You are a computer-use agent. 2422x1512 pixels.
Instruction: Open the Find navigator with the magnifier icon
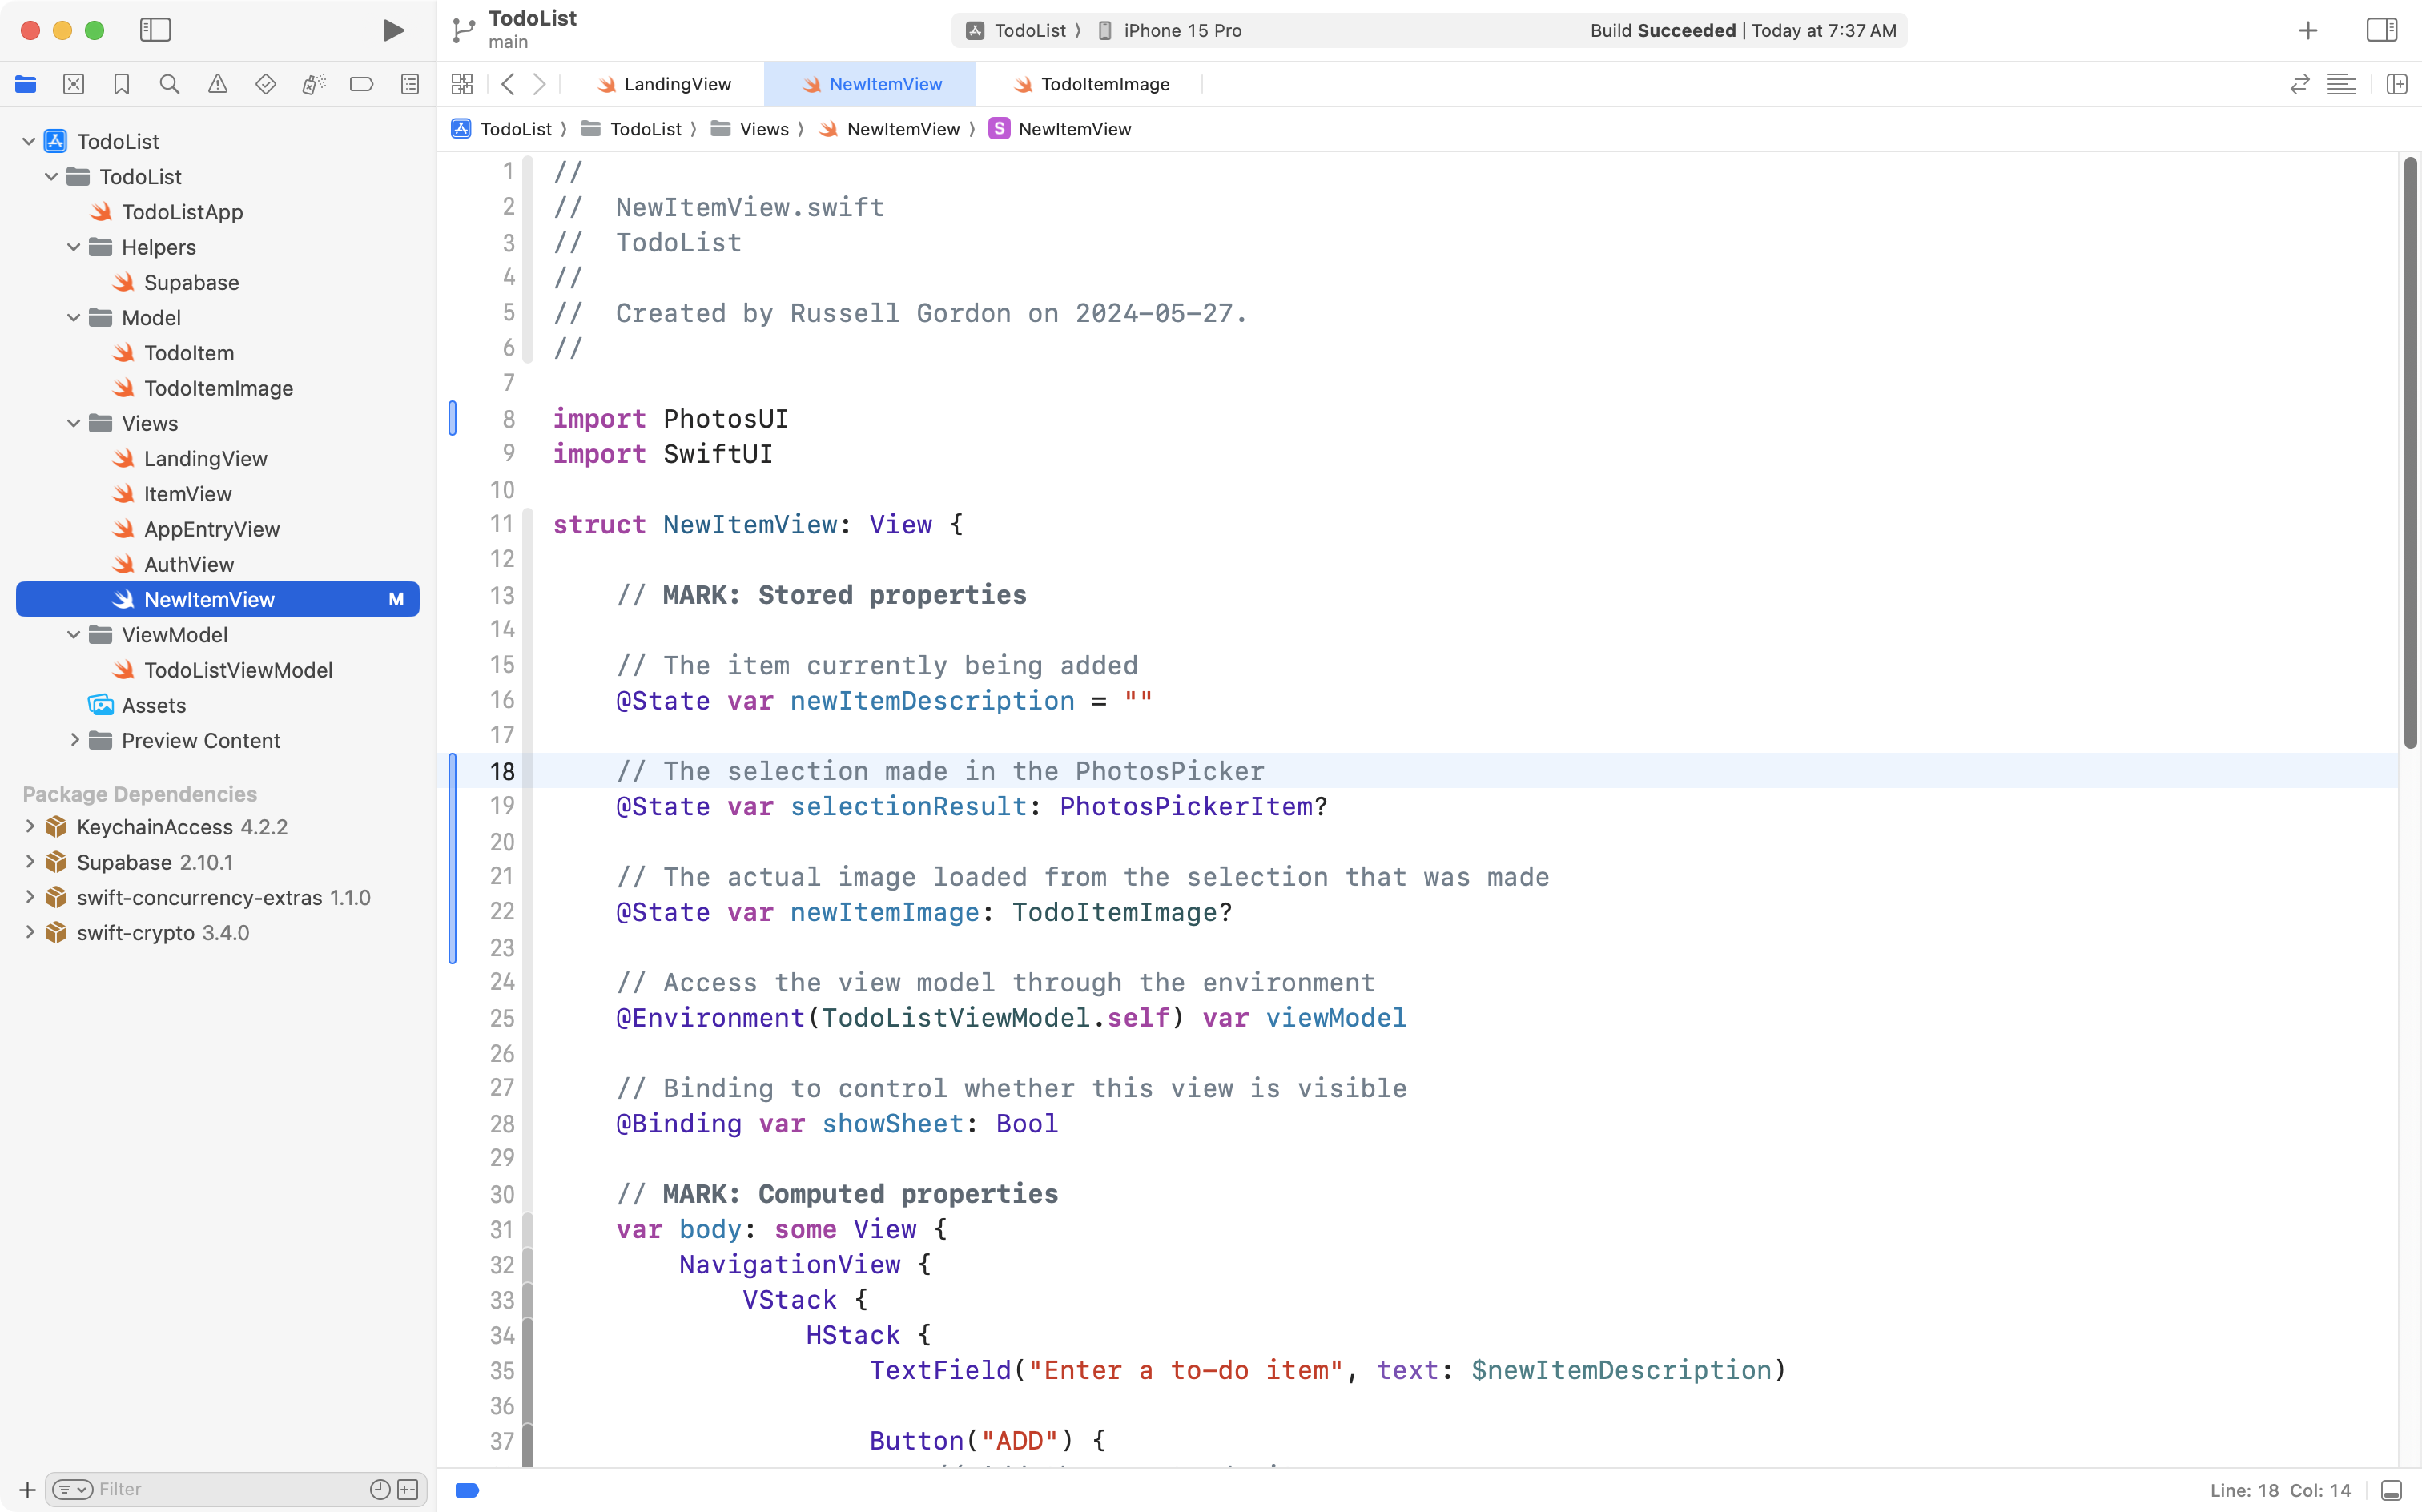[169, 84]
